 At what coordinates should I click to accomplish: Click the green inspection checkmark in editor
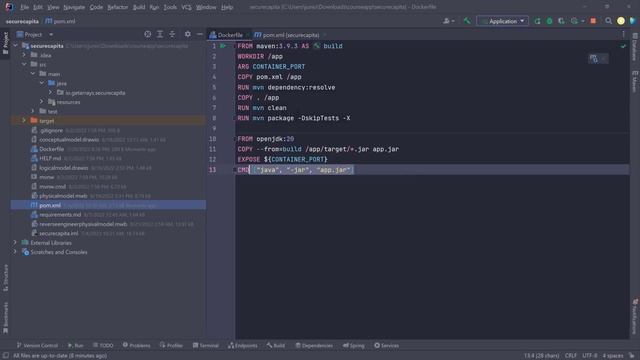coord(623,46)
